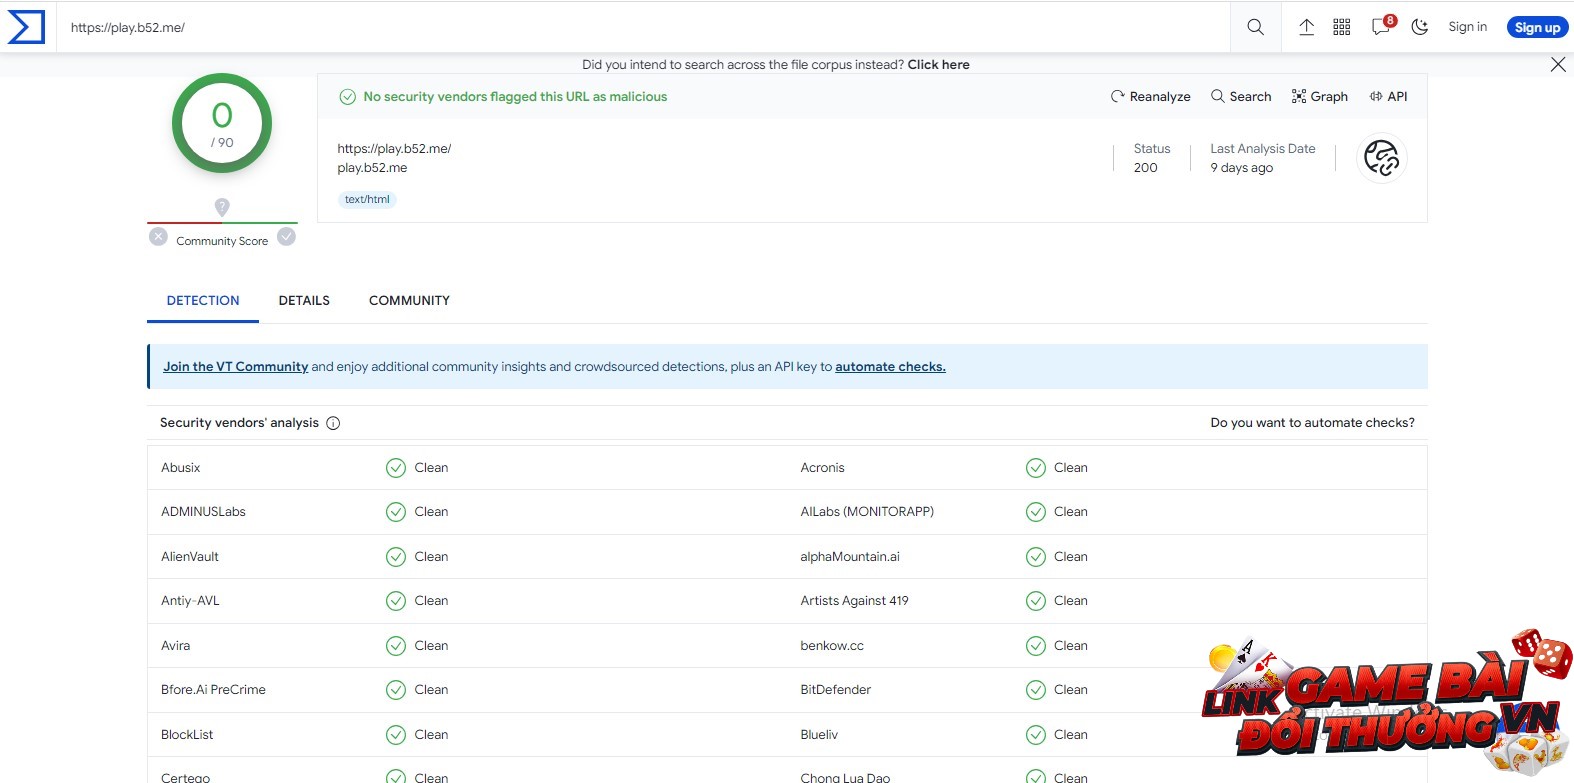
Task: Open the apps grid icon
Action: (x=1342, y=27)
